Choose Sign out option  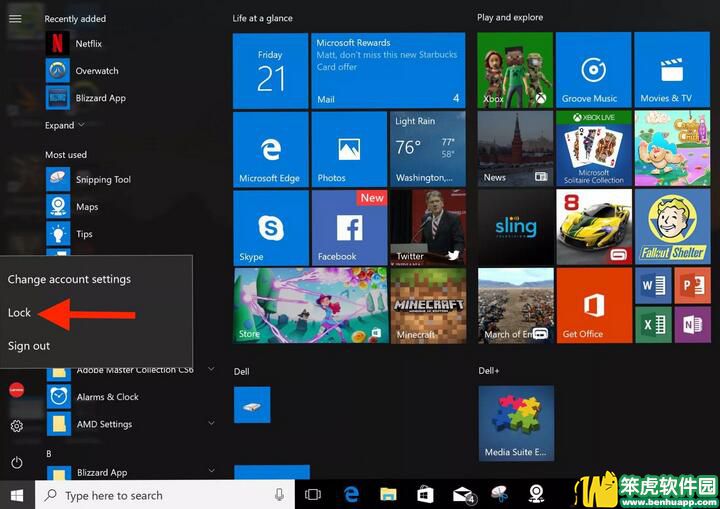(x=29, y=346)
